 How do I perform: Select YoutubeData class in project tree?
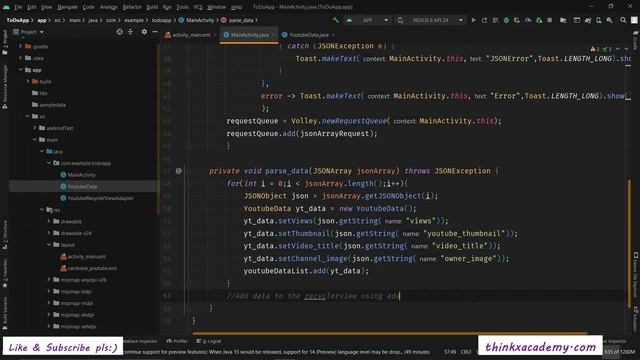point(82,187)
